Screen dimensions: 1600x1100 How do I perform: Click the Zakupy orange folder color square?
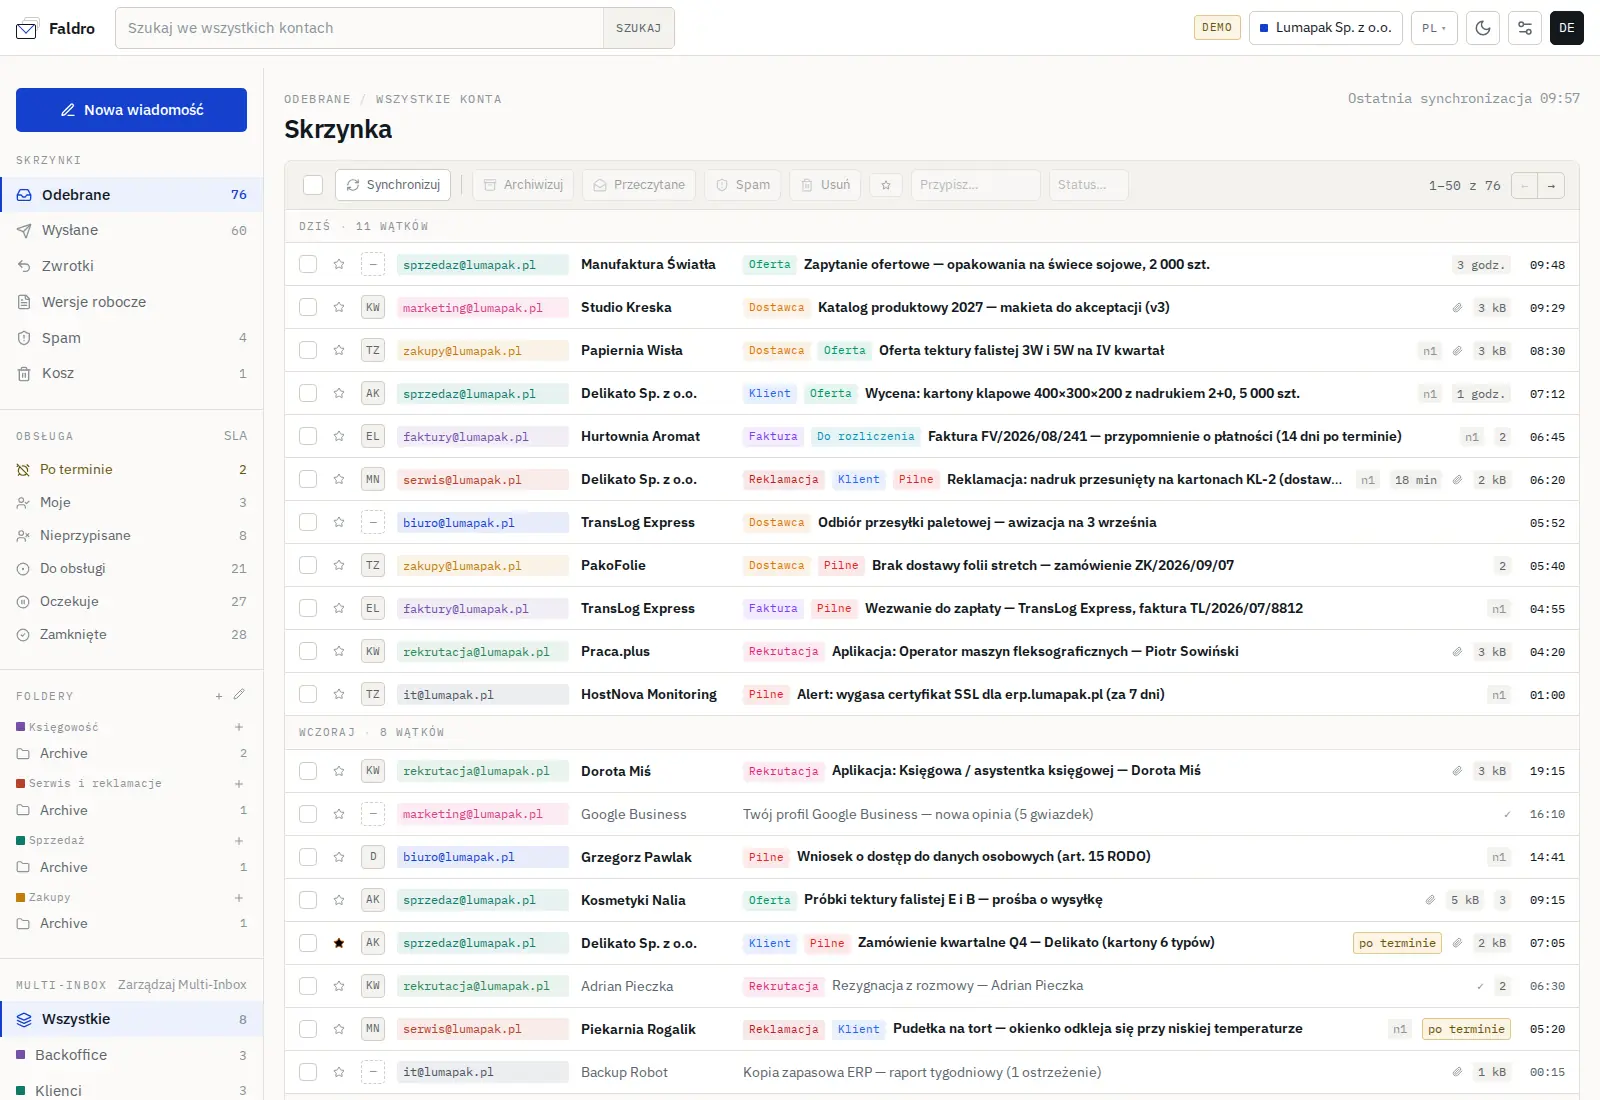click(21, 898)
